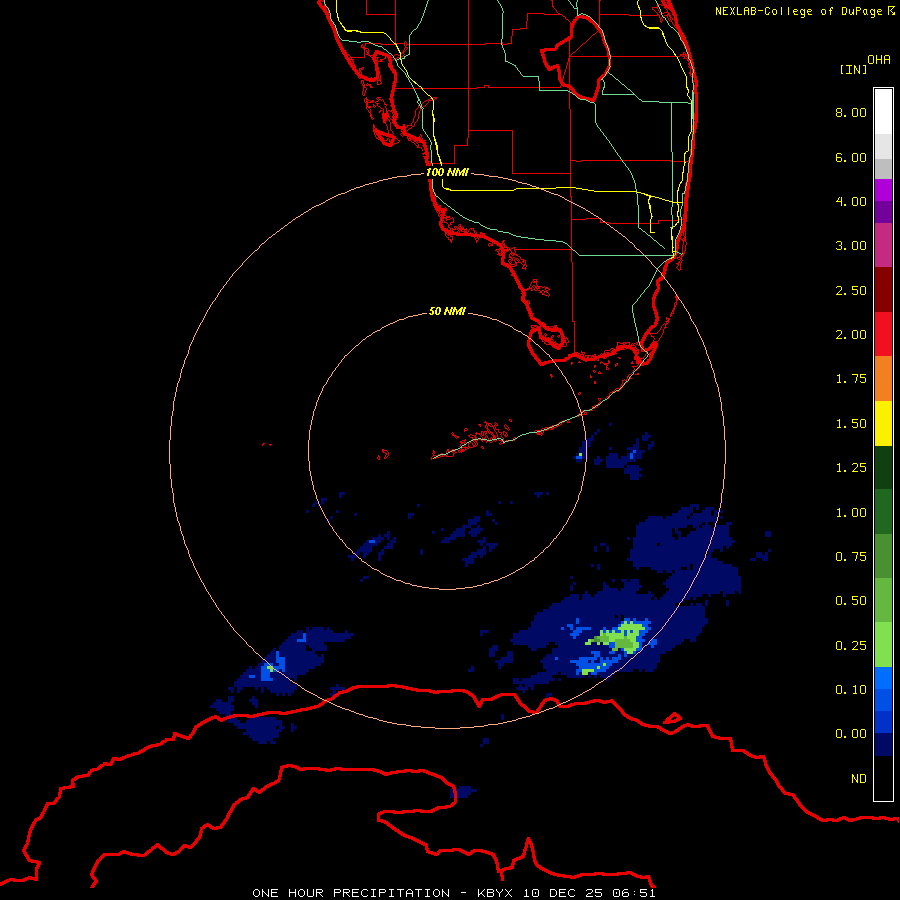Click the magenta swatch above 4.00
This screenshot has width=900, height=900.
[883, 190]
